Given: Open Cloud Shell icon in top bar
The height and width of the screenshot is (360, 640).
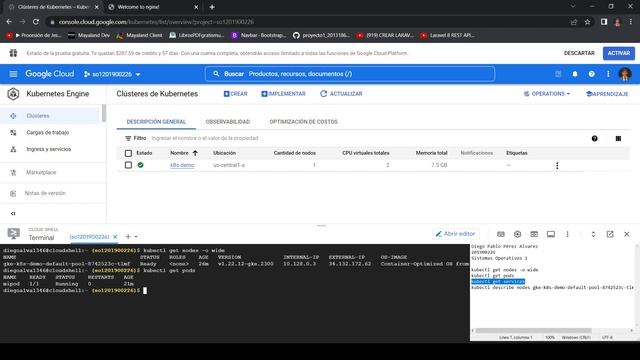Looking at the screenshot, I should [x=558, y=74].
